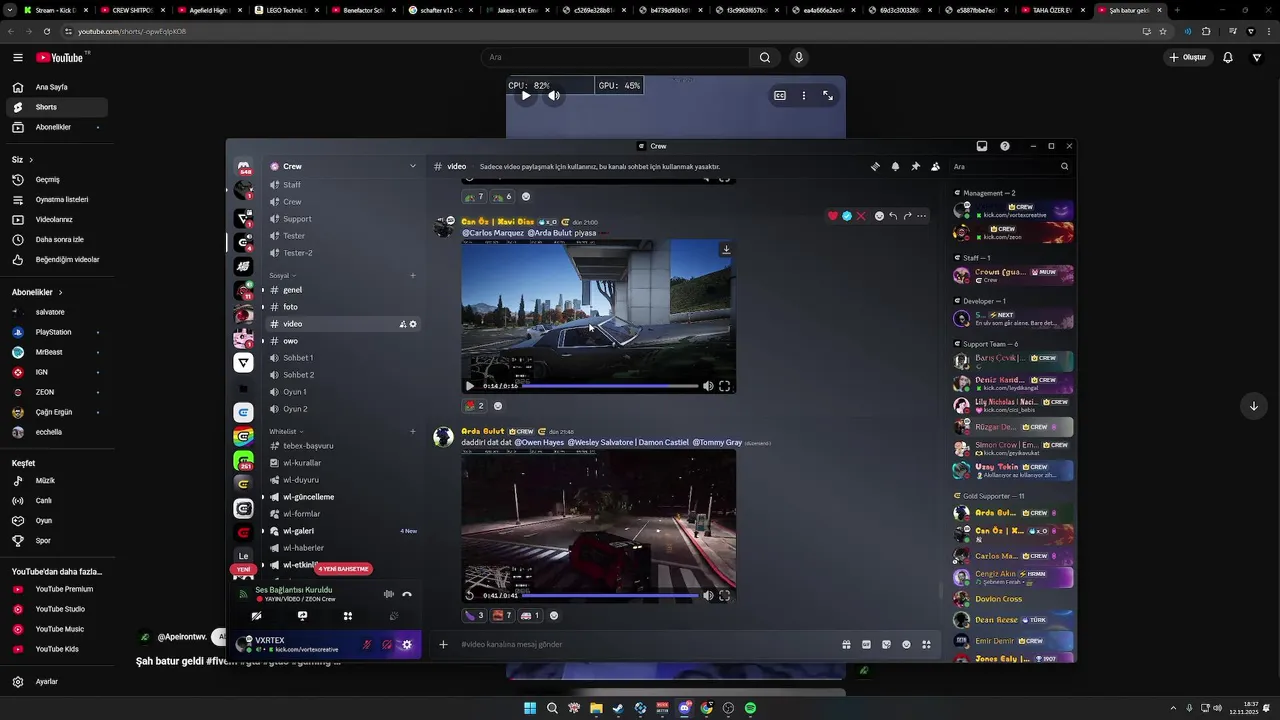The height and width of the screenshot is (720, 1280).
Task: Open sticker picker in message bar
Action: (886, 645)
